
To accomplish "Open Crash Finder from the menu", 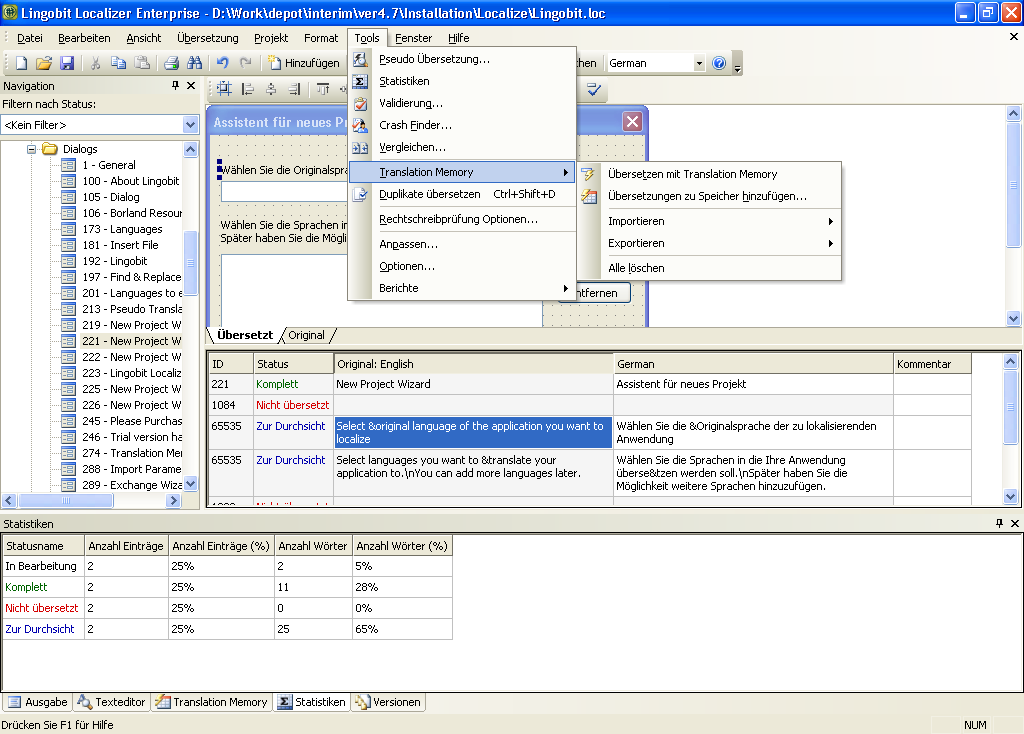I will pyautogui.click(x=462, y=125).
